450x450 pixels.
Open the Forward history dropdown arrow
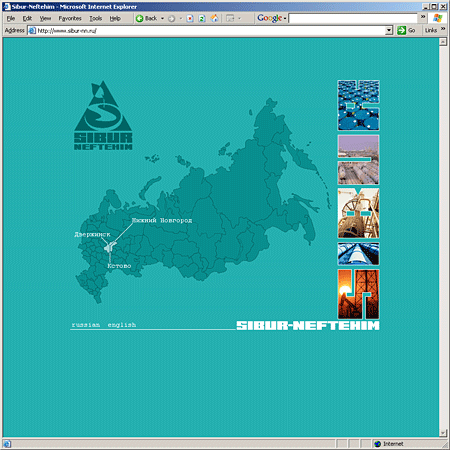[x=181, y=18]
